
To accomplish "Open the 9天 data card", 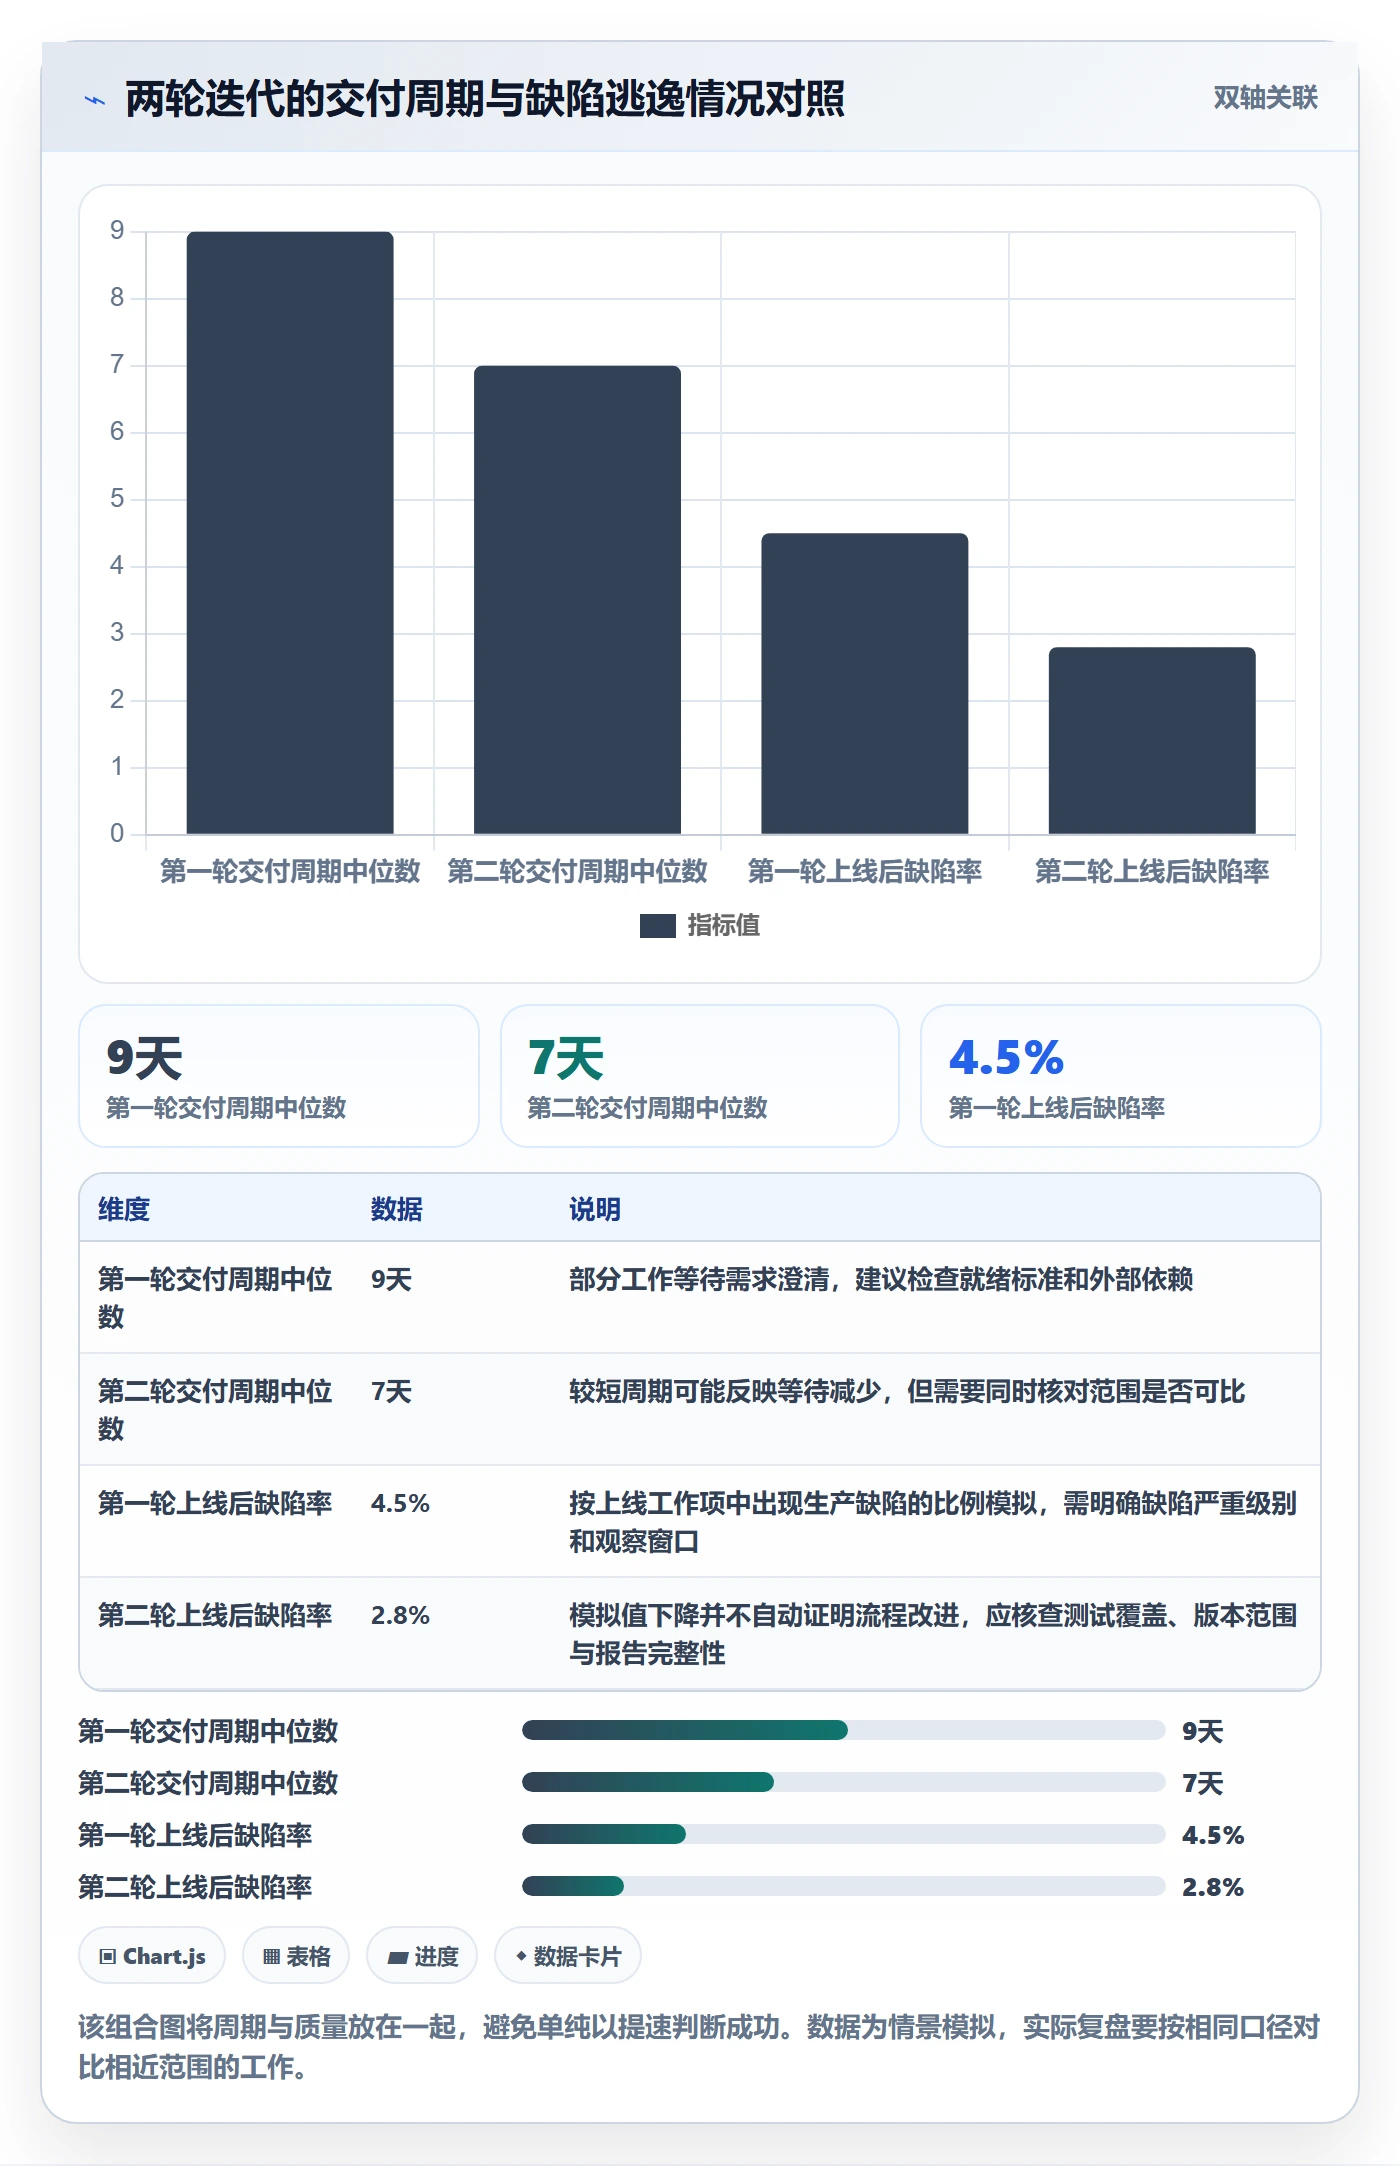I will click(279, 1076).
